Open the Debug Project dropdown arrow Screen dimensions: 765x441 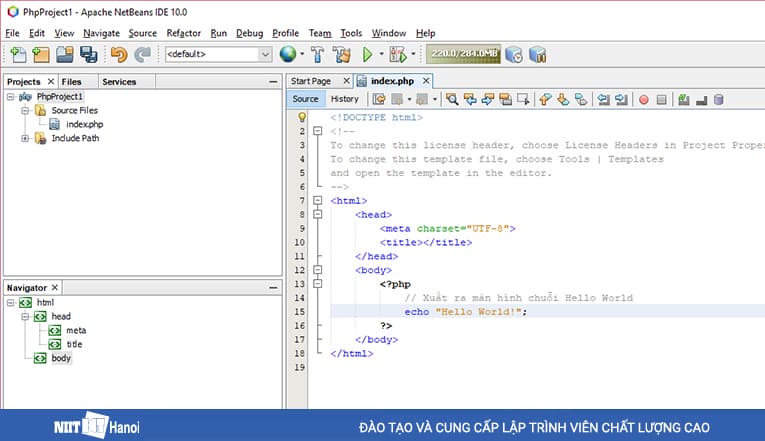click(413, 54)
